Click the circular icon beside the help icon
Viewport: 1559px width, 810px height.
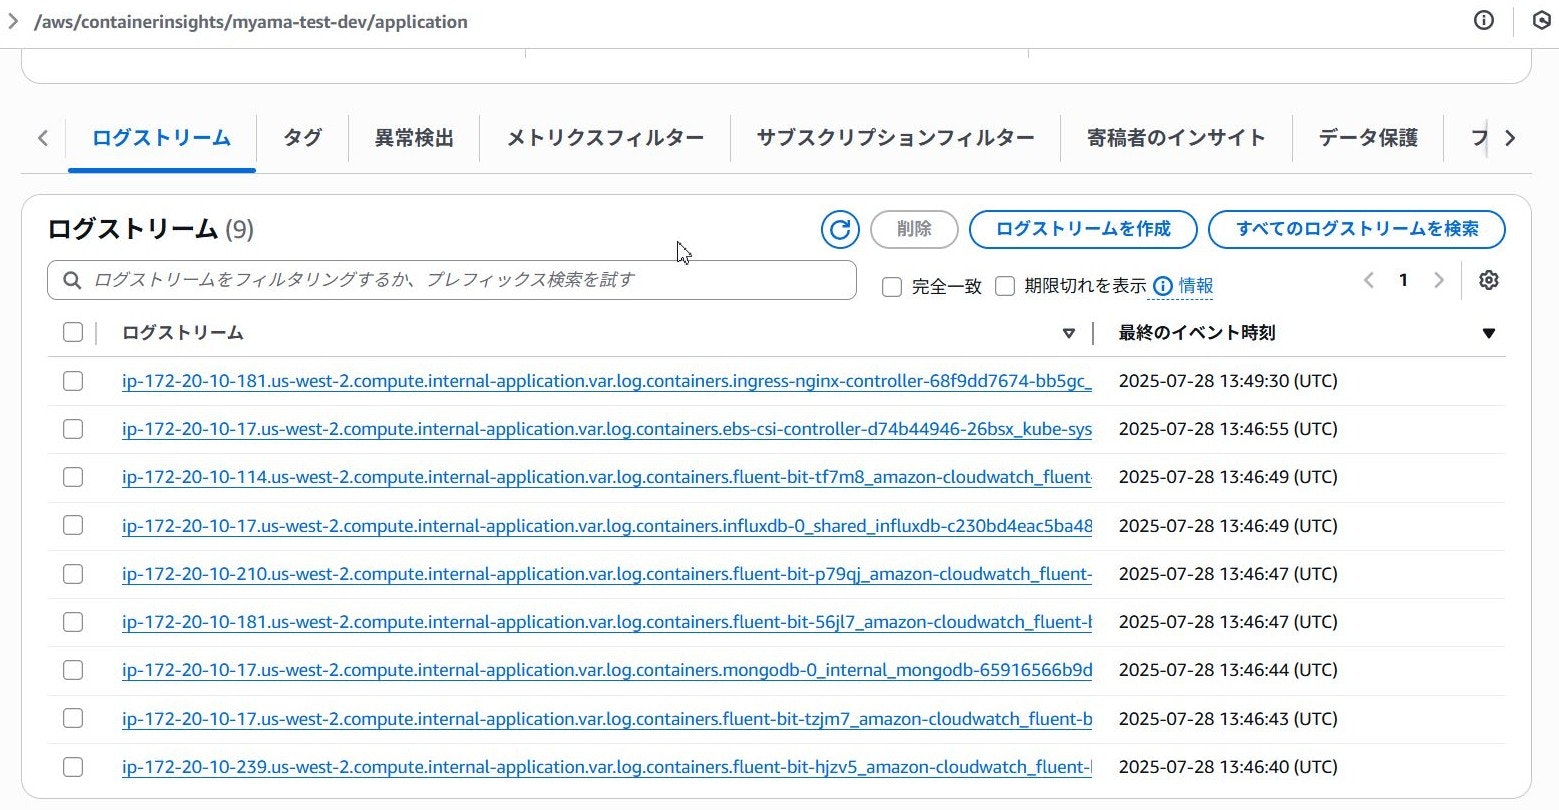pos(1541,20)
